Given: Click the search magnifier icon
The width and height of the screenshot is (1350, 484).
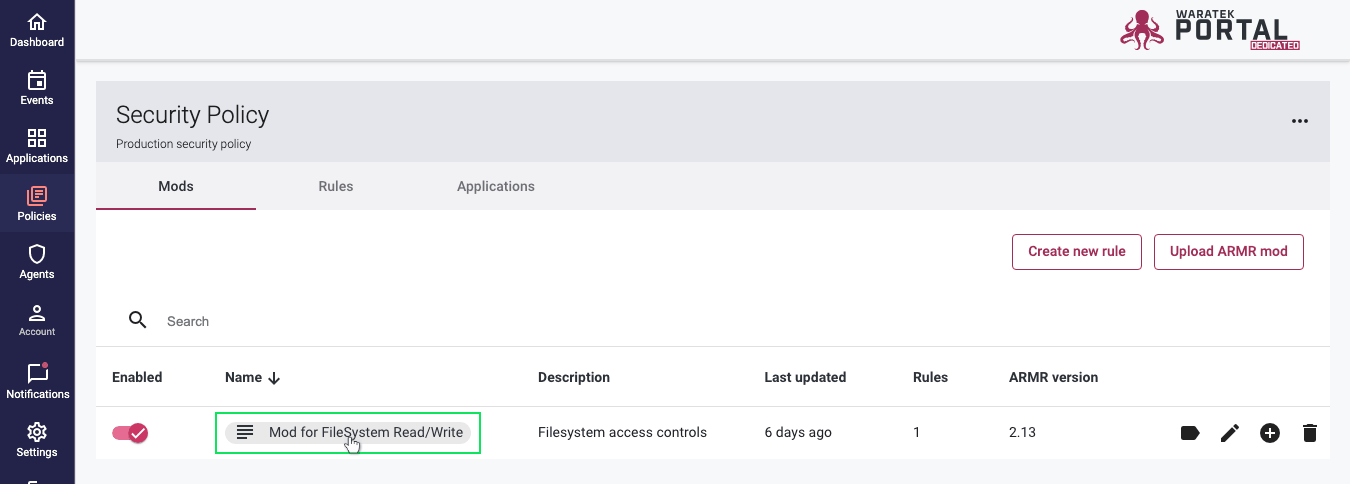Looking at the screenshot, I should pyautogui.click(x=138, y=320).
